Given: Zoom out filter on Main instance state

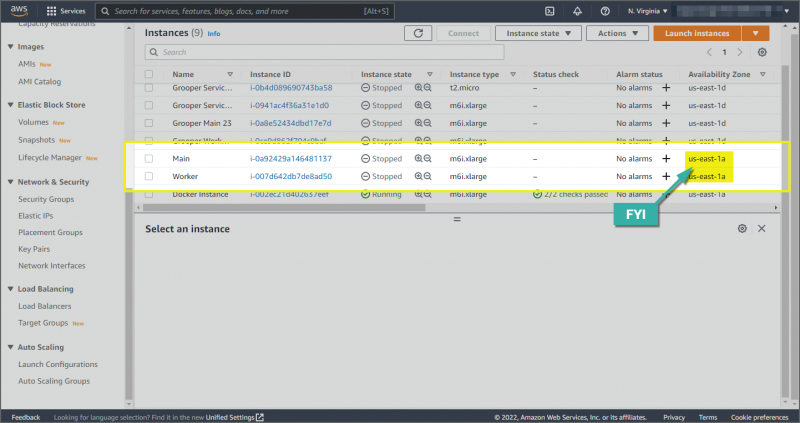Looking at the screenshot, I should coord(428,159).
